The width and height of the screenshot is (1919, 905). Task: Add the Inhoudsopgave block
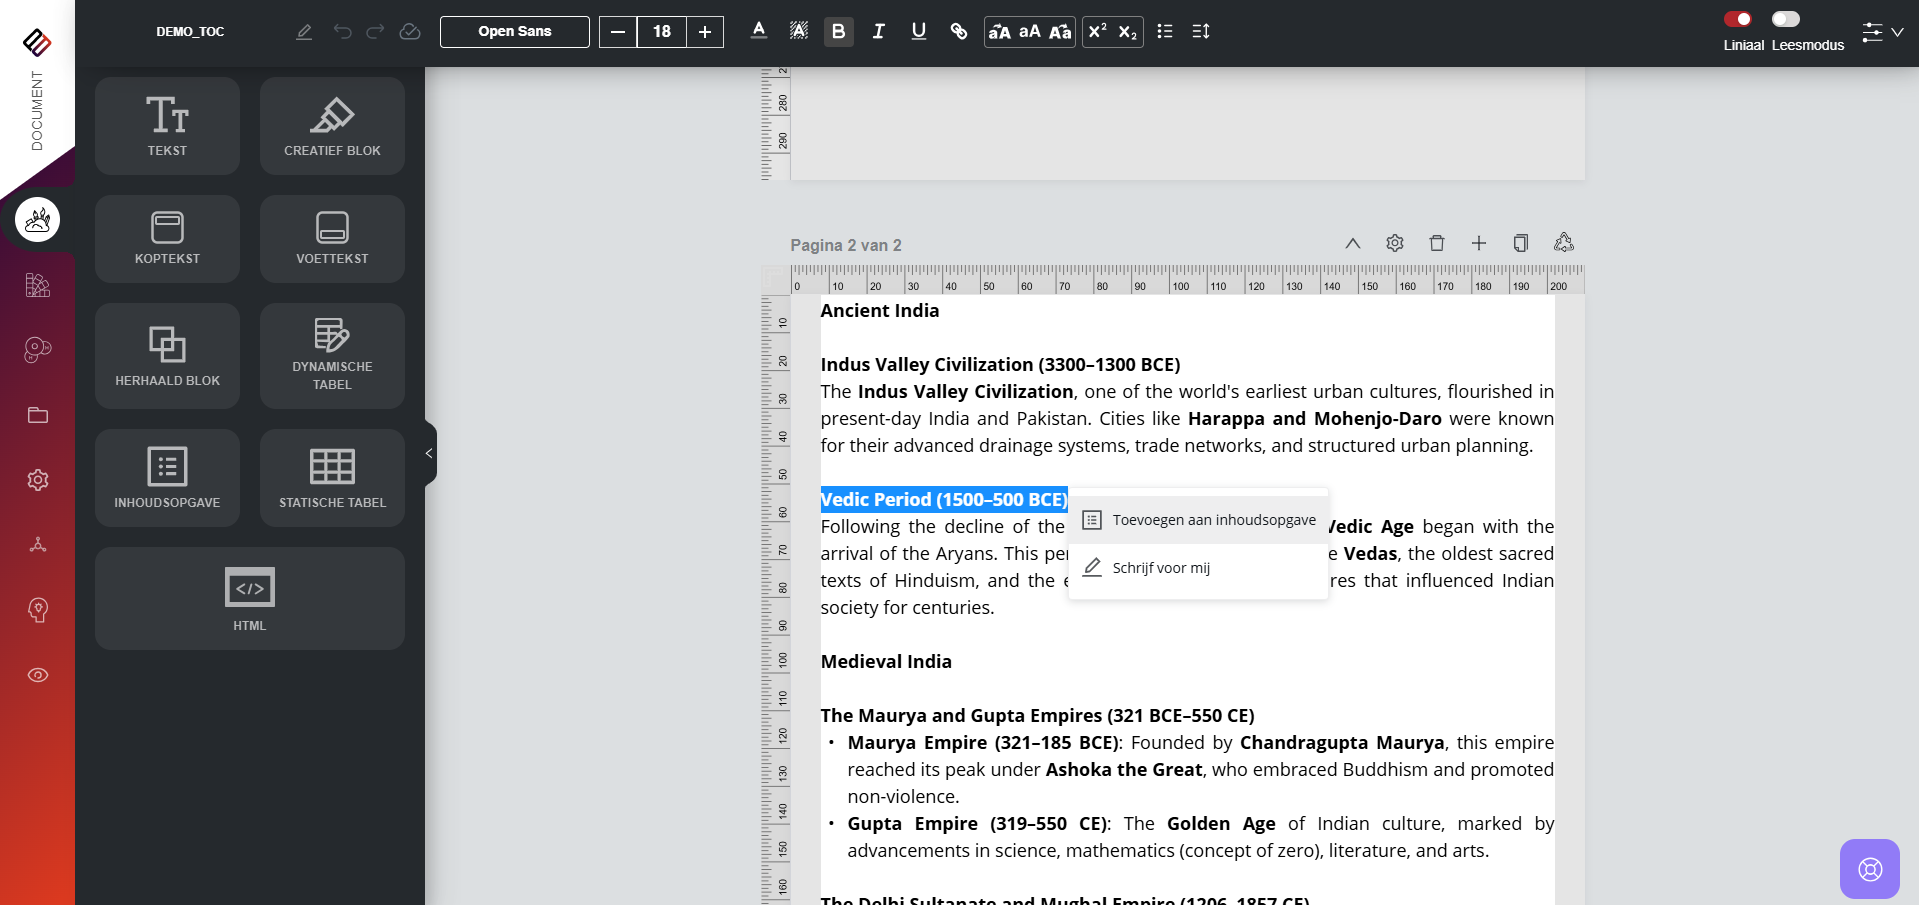coord(167,477)
